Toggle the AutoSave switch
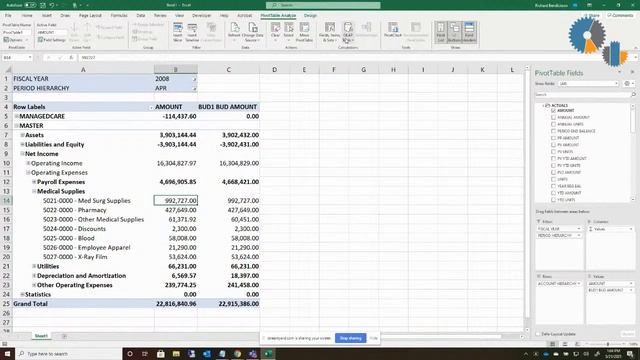The image size is (640, 360). (x=30, y=5)
